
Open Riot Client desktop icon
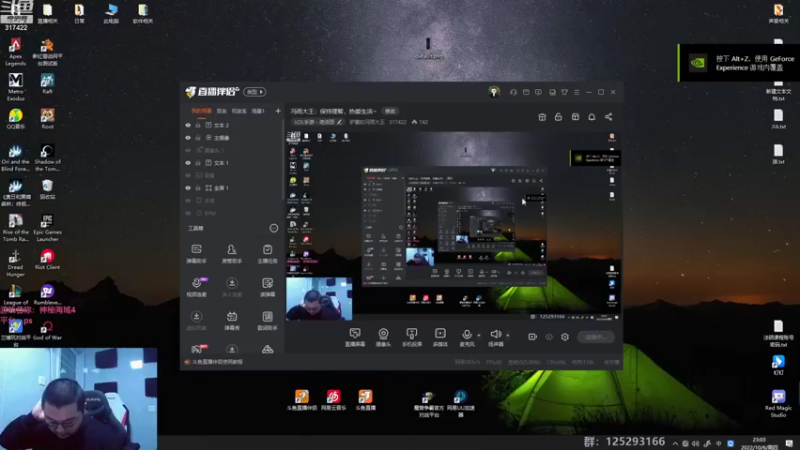pyautogui.click(x=47, y=259)
